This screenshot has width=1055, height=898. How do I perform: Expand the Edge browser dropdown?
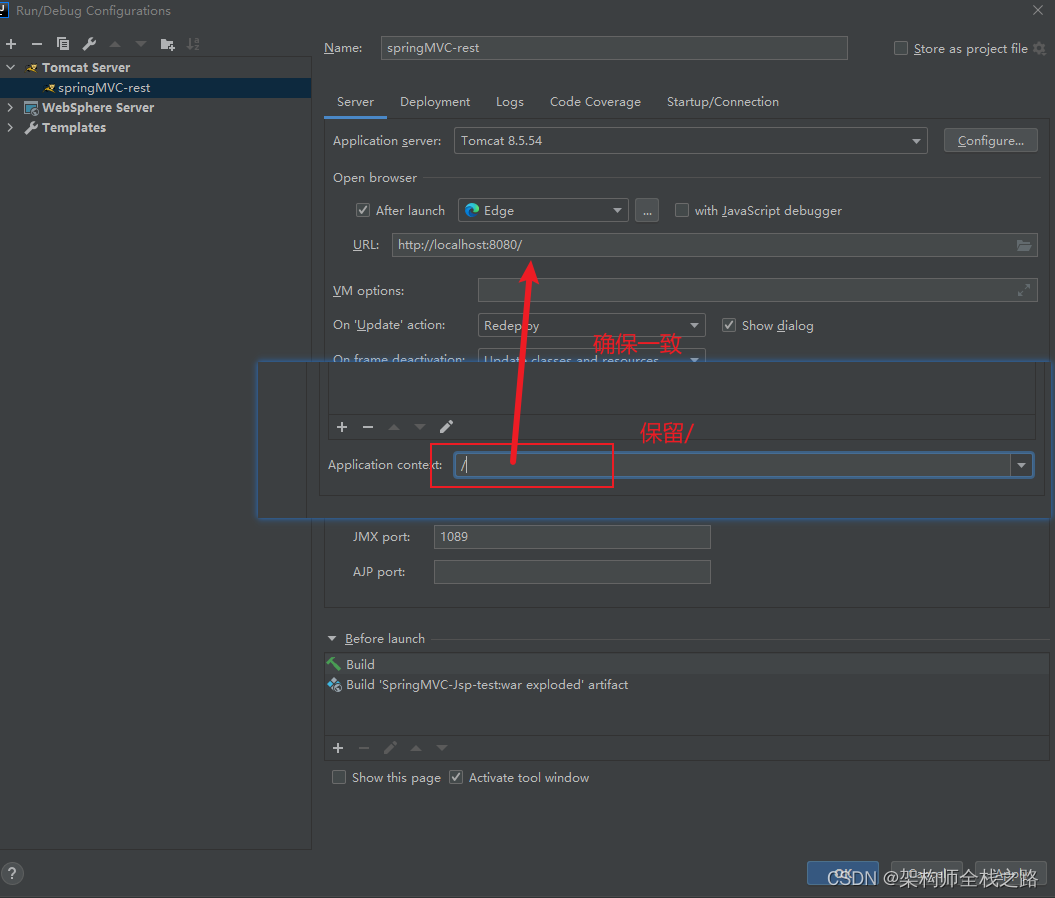click(x=543, y=211)
